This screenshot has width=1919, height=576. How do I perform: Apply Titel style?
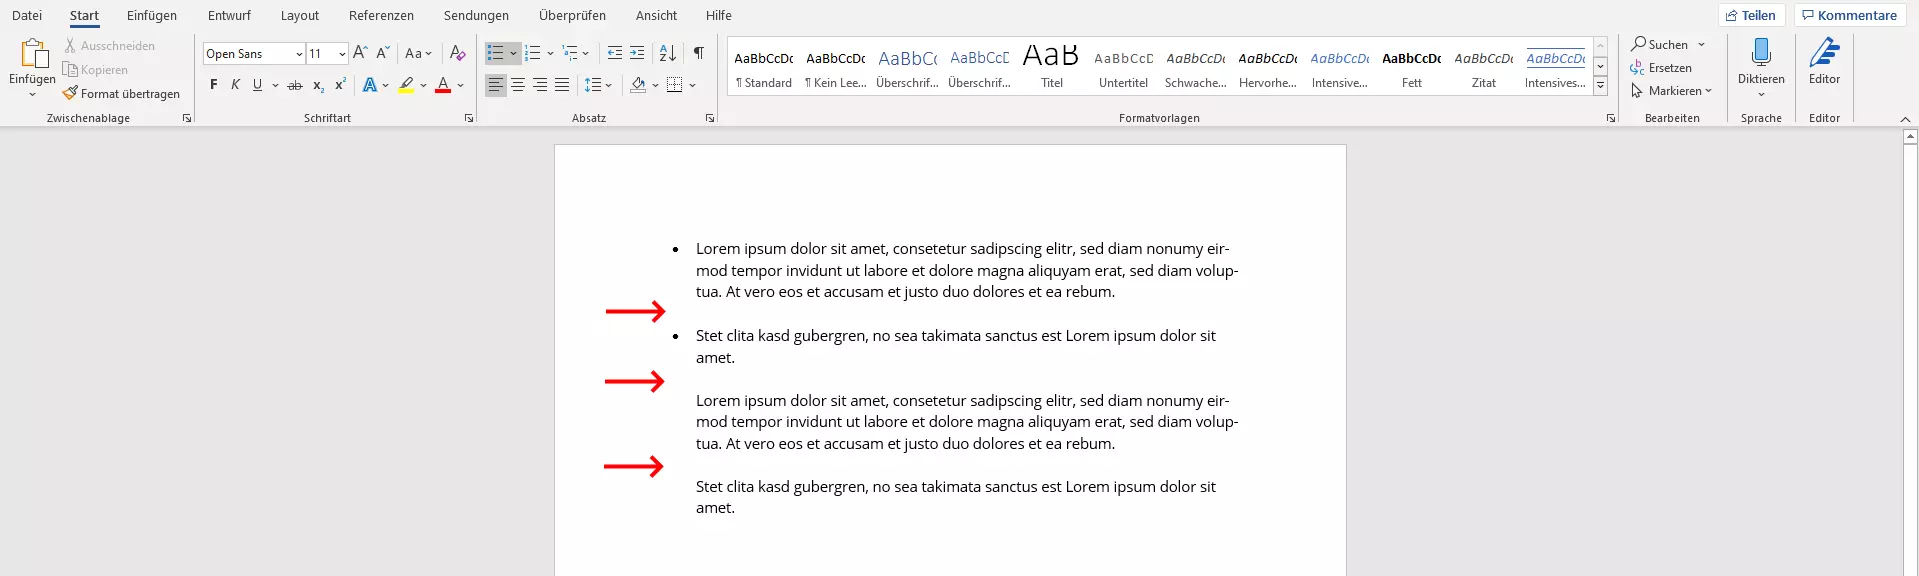[1052, 68]
